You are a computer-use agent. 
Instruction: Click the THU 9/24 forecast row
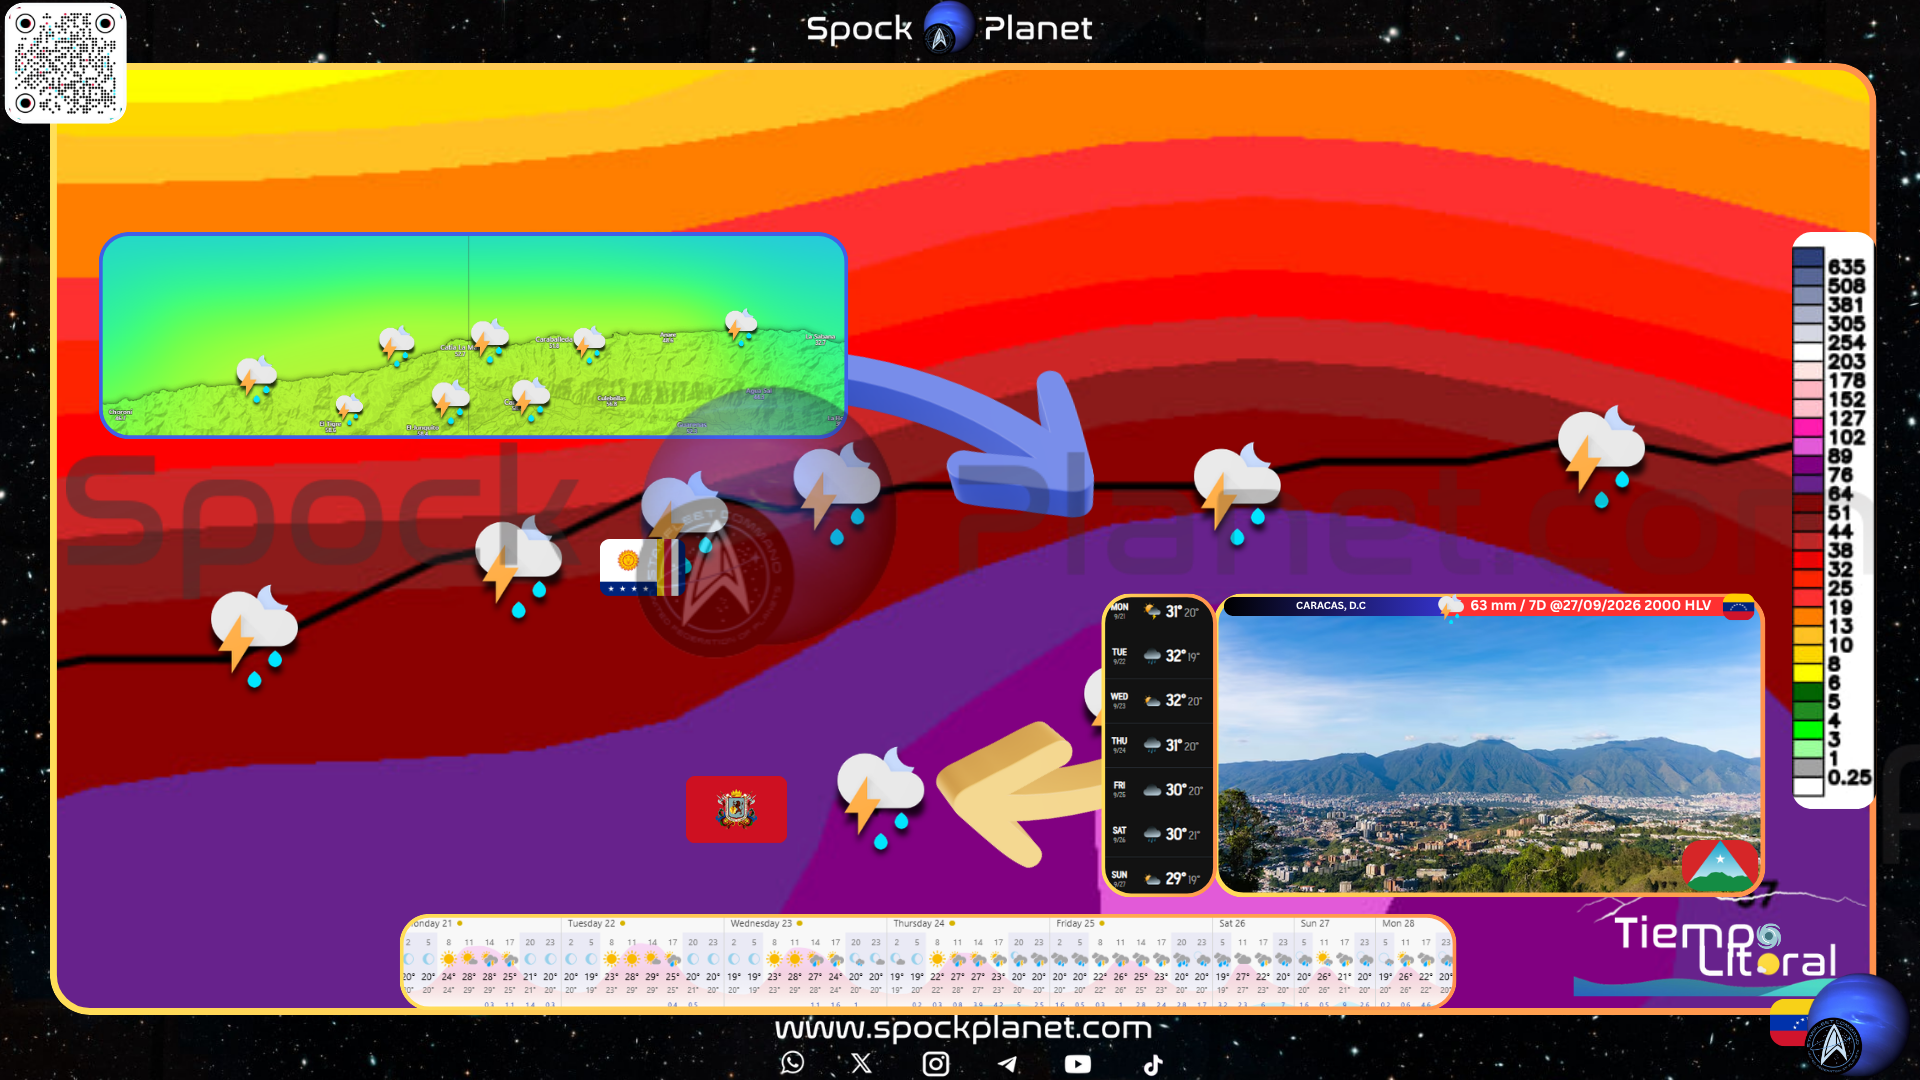coord(1157,745)
